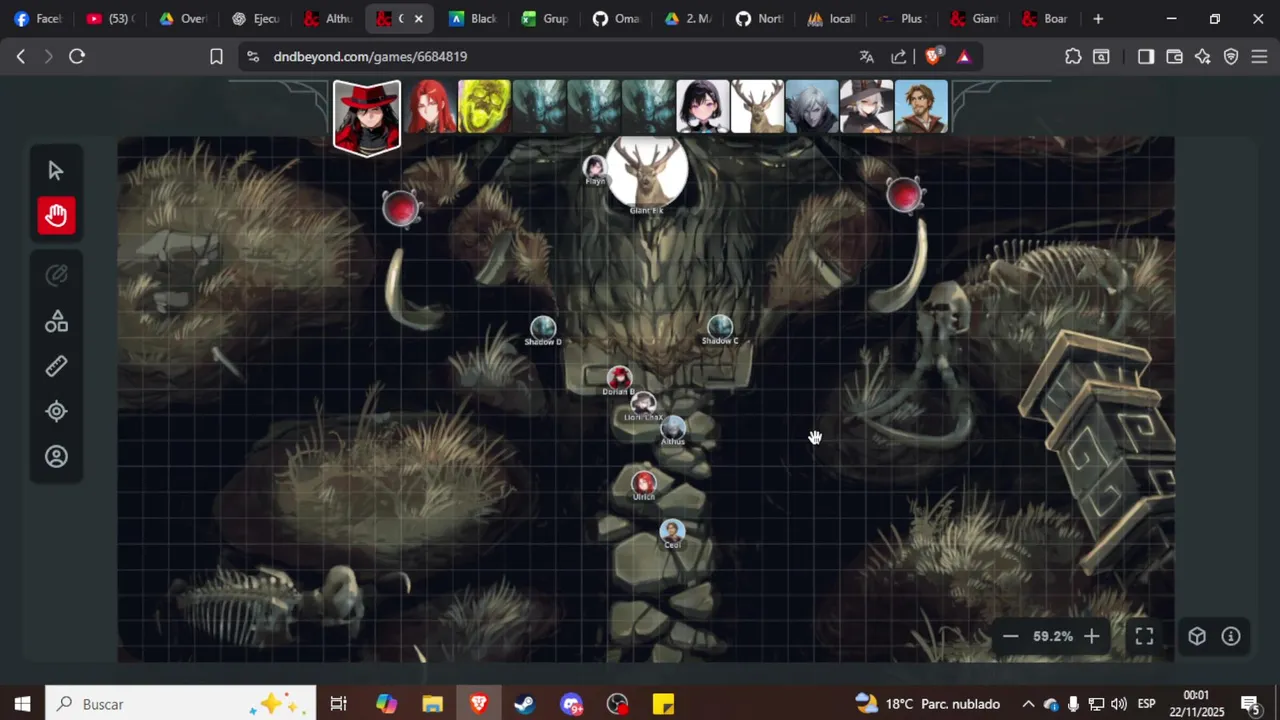Open Task View on taskbar
The image size is (1280, 720).
click(338, 704)
